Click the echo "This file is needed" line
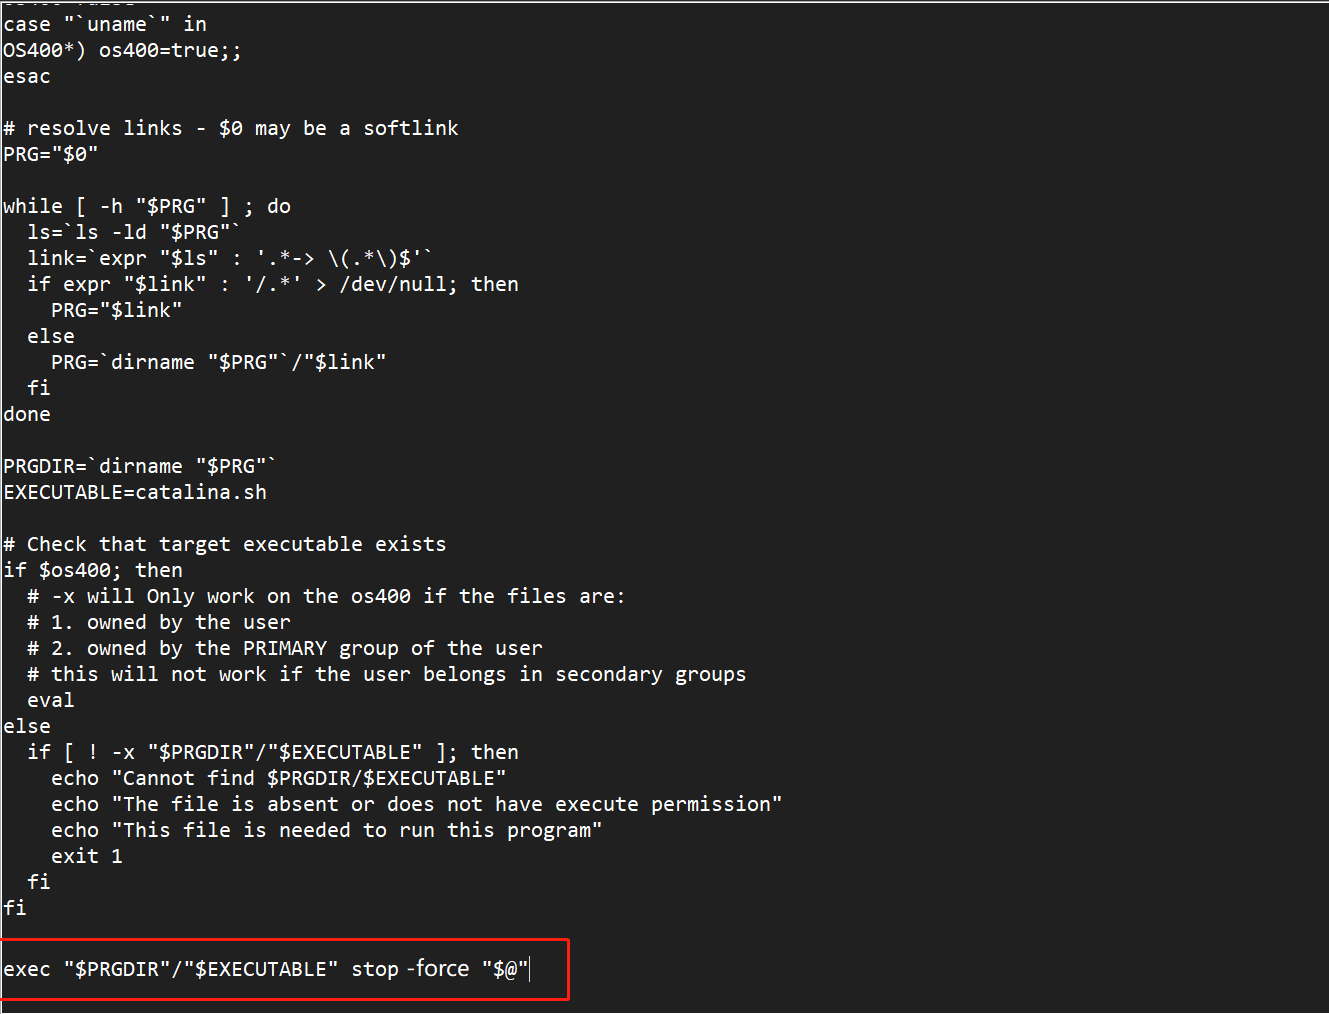This screenshot has height=1014, width=1329. tap(327, 830)
